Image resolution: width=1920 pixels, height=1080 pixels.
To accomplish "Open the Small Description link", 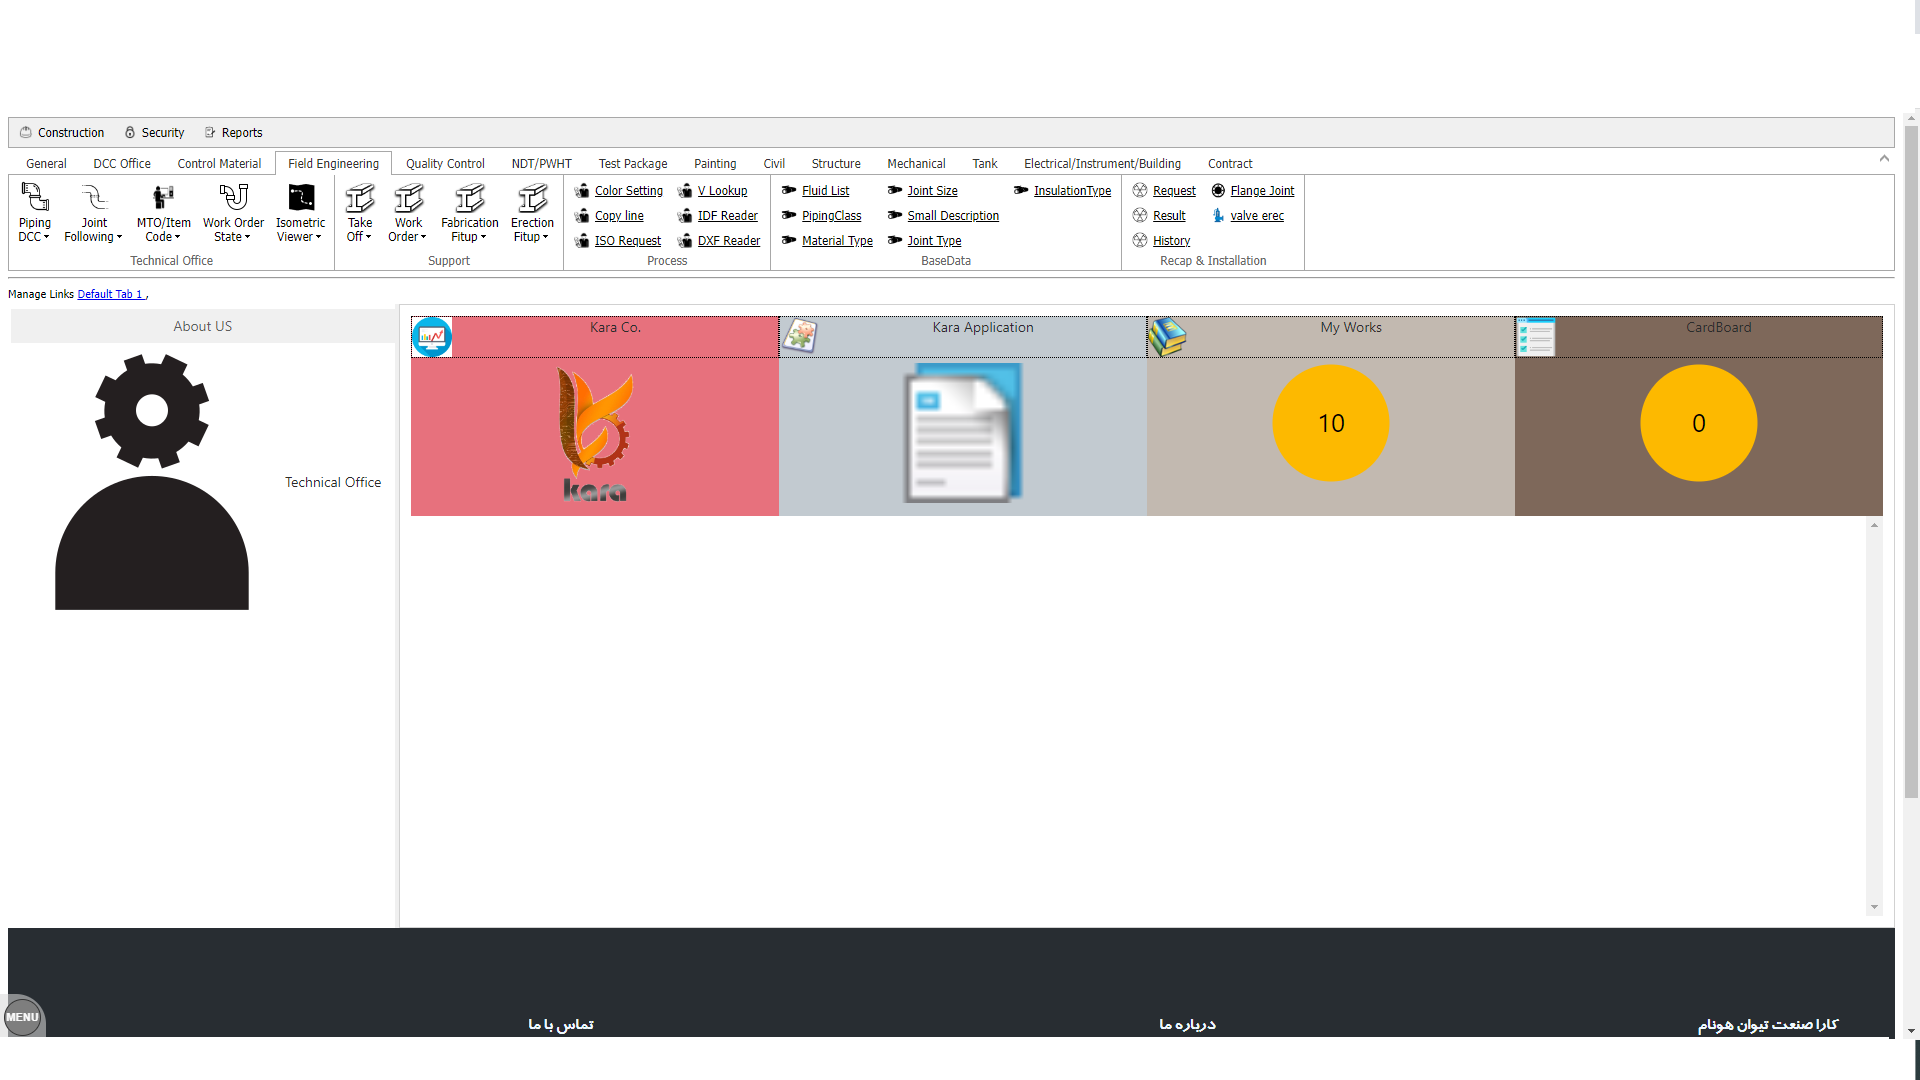I will click(x=953, y=216).
